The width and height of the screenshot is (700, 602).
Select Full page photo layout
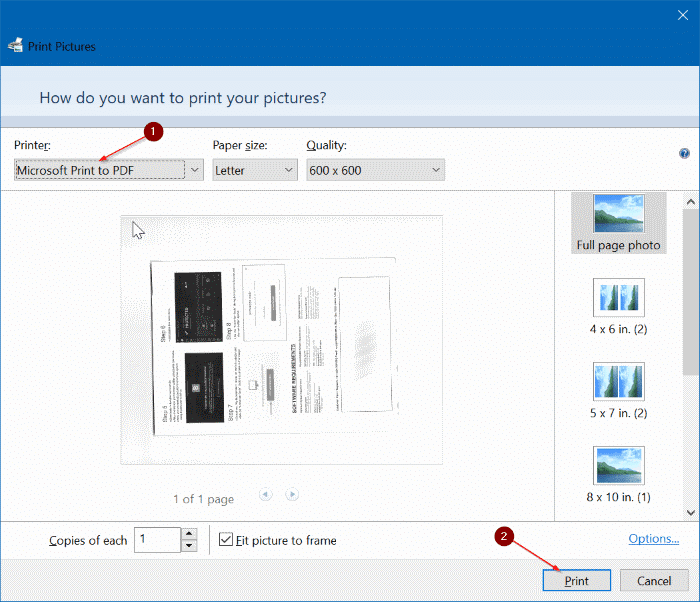[x=618, y=223]
